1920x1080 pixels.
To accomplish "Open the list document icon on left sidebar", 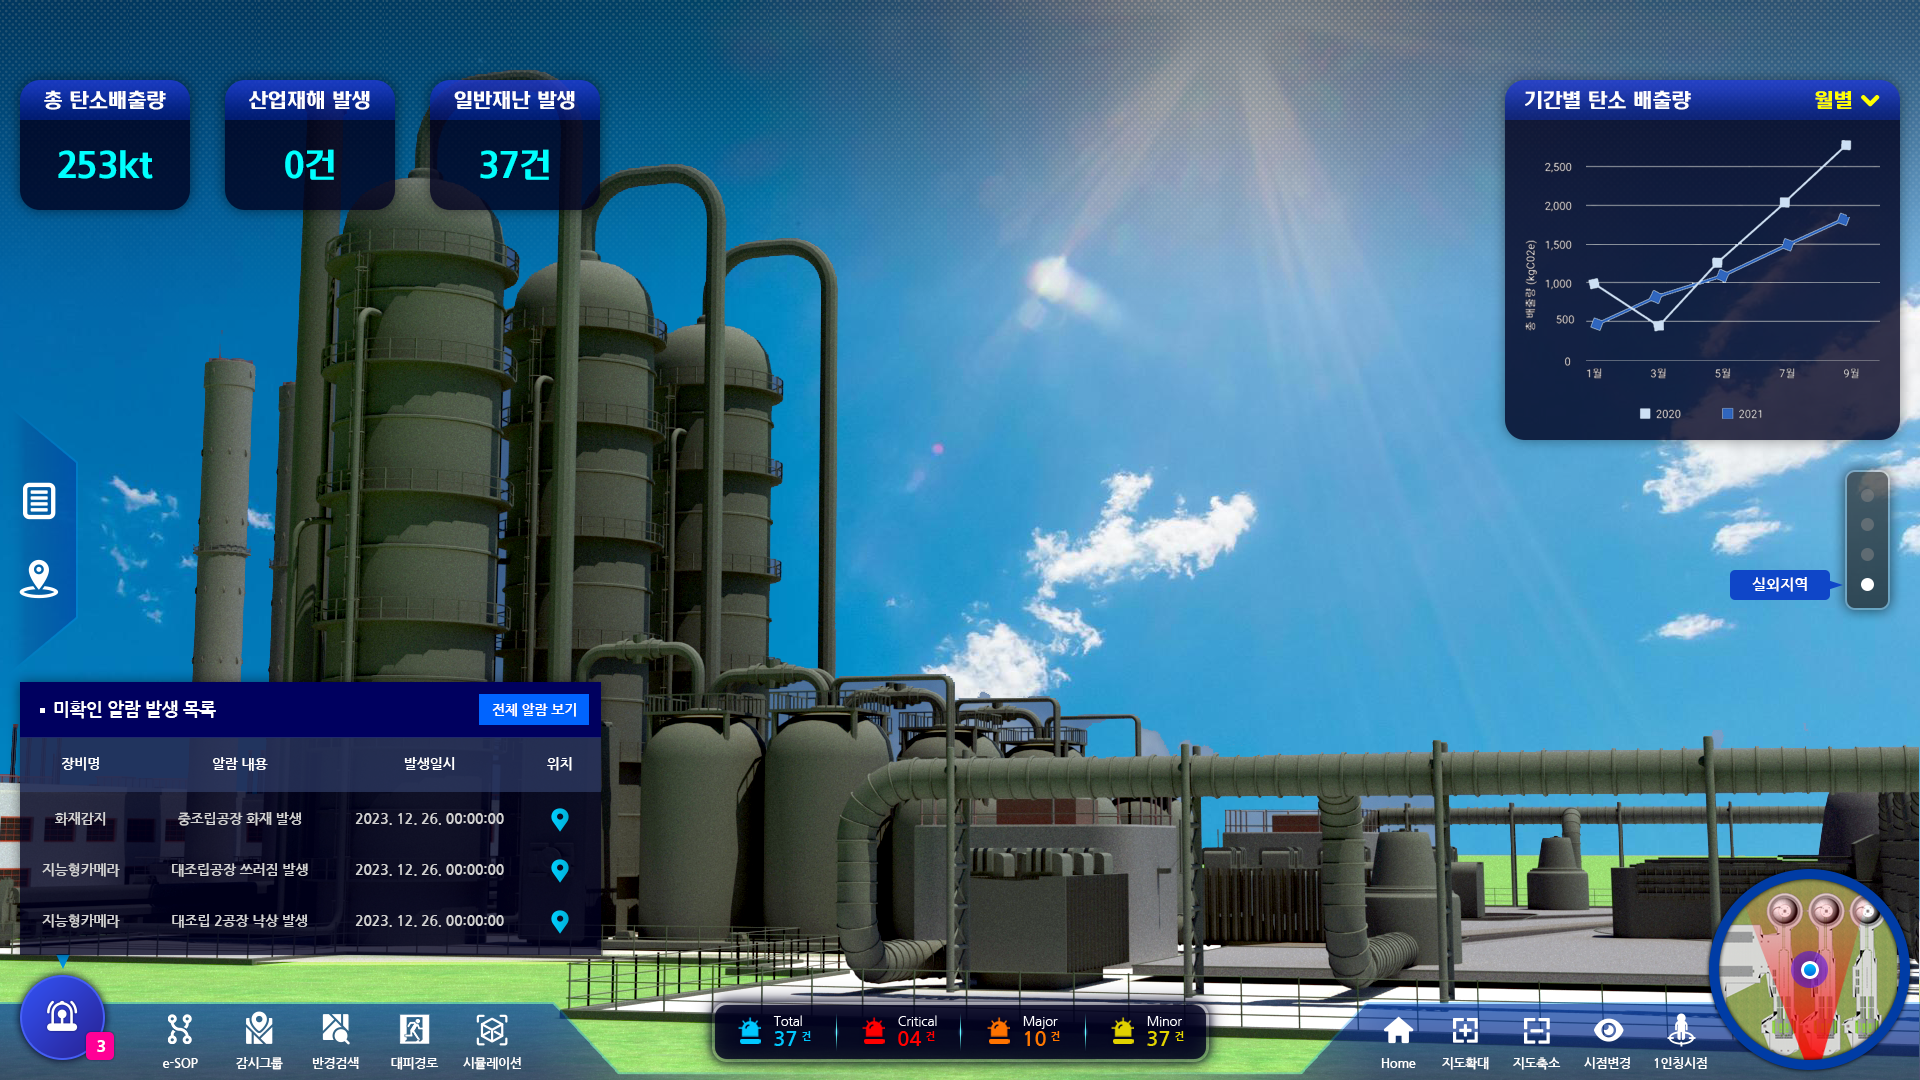I will (39, 500).
